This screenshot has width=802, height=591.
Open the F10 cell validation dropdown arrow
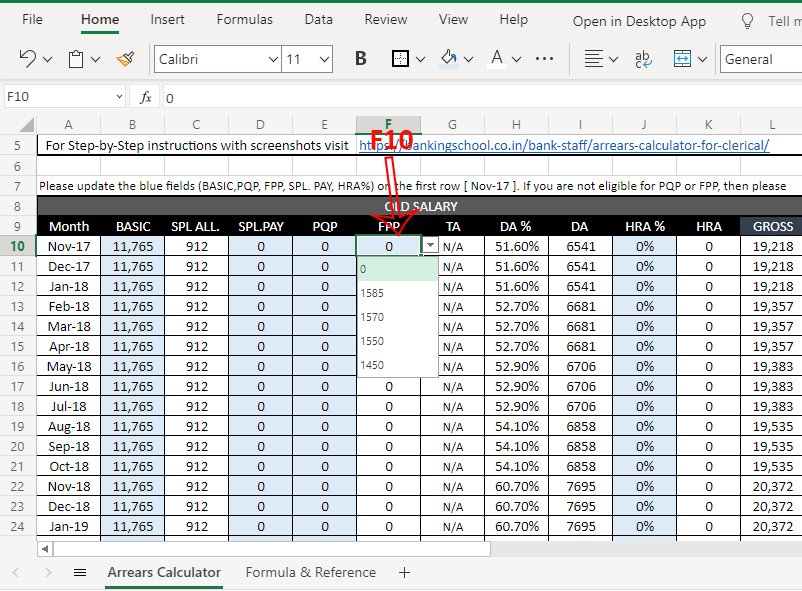pos(430,245)
